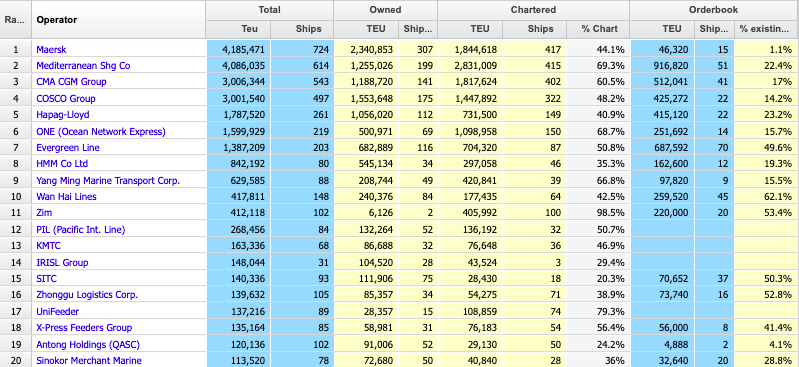
Task: Sort by Total Ships column header
Action: pyautogui.click(x=302, y=29)
